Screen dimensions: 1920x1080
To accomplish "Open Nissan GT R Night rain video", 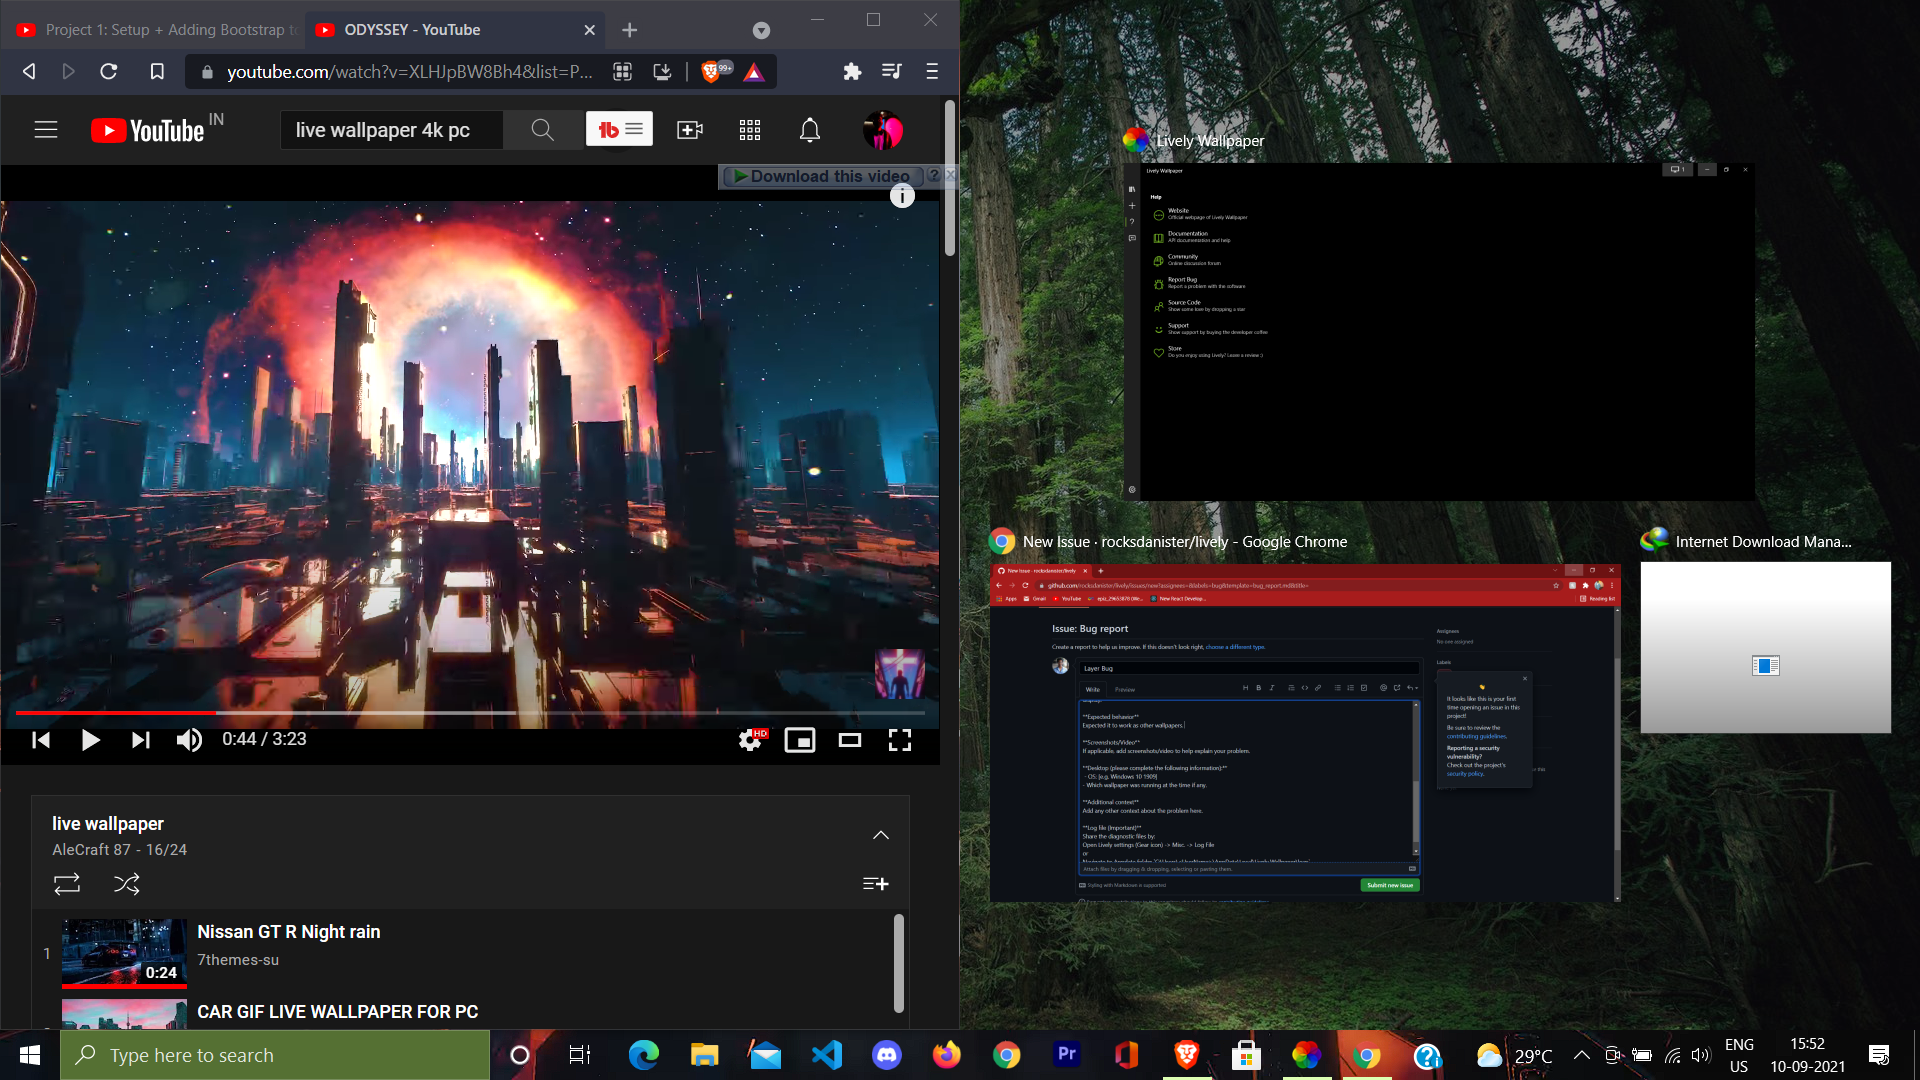I will tap(288, 932).
